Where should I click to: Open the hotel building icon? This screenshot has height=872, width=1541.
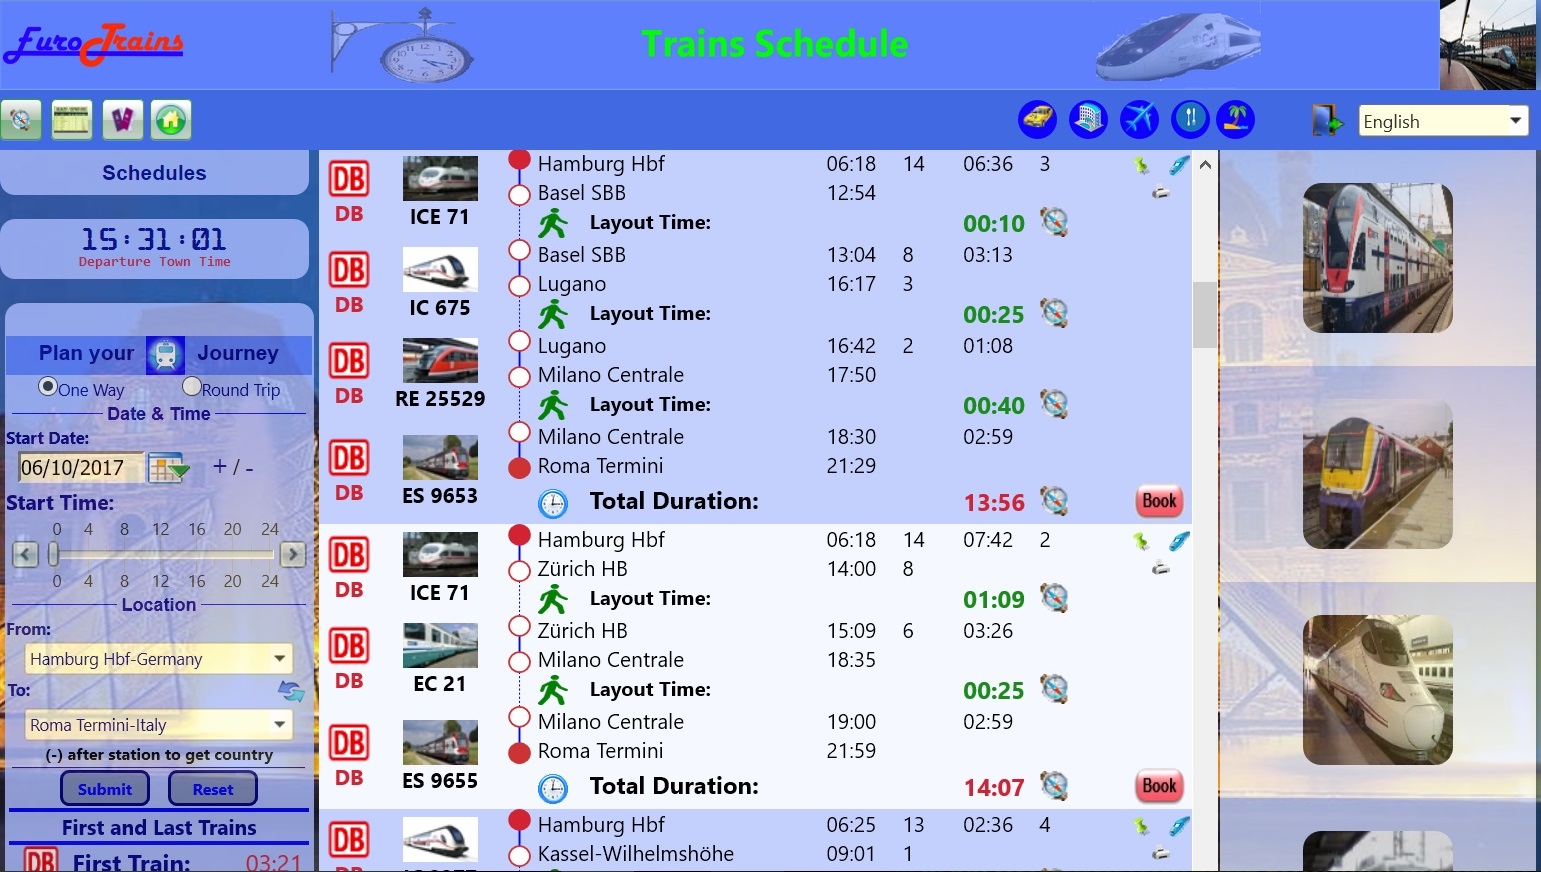tap(1087, 119)
